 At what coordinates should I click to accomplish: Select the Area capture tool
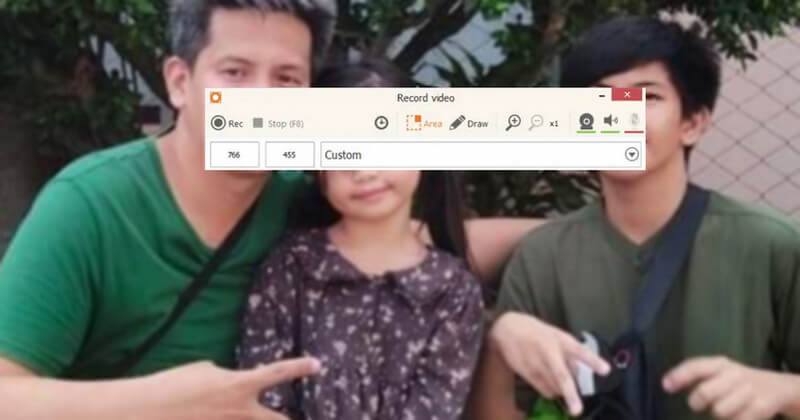pyautogui.click(x=423, y=123)
